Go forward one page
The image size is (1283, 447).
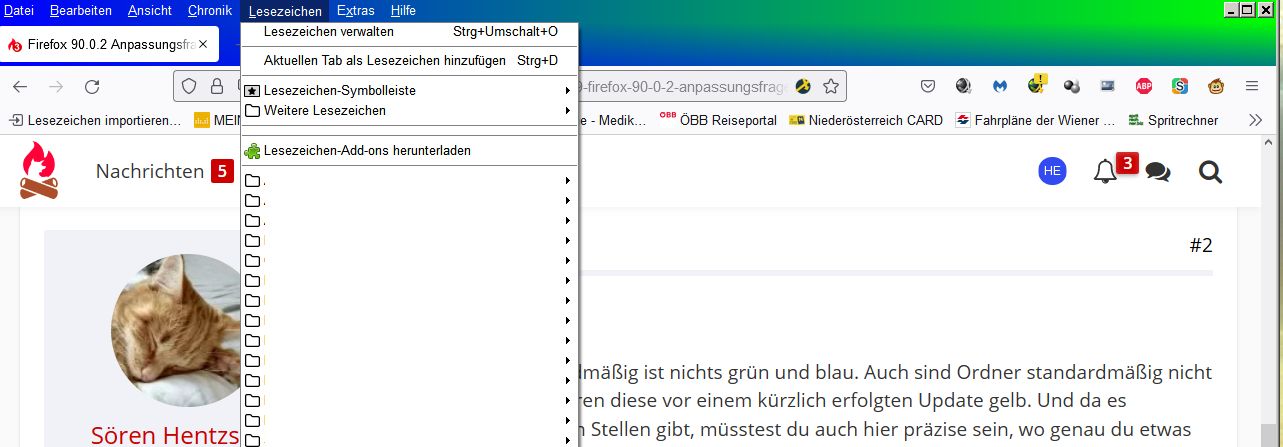tap(56, 86)
